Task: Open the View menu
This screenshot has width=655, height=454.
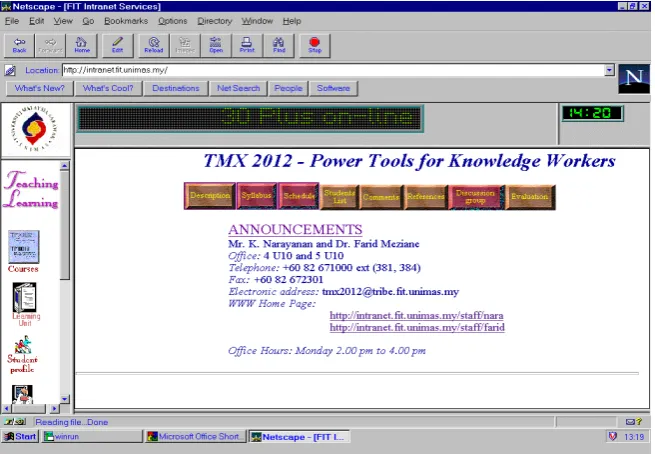Action: point(63,21)
